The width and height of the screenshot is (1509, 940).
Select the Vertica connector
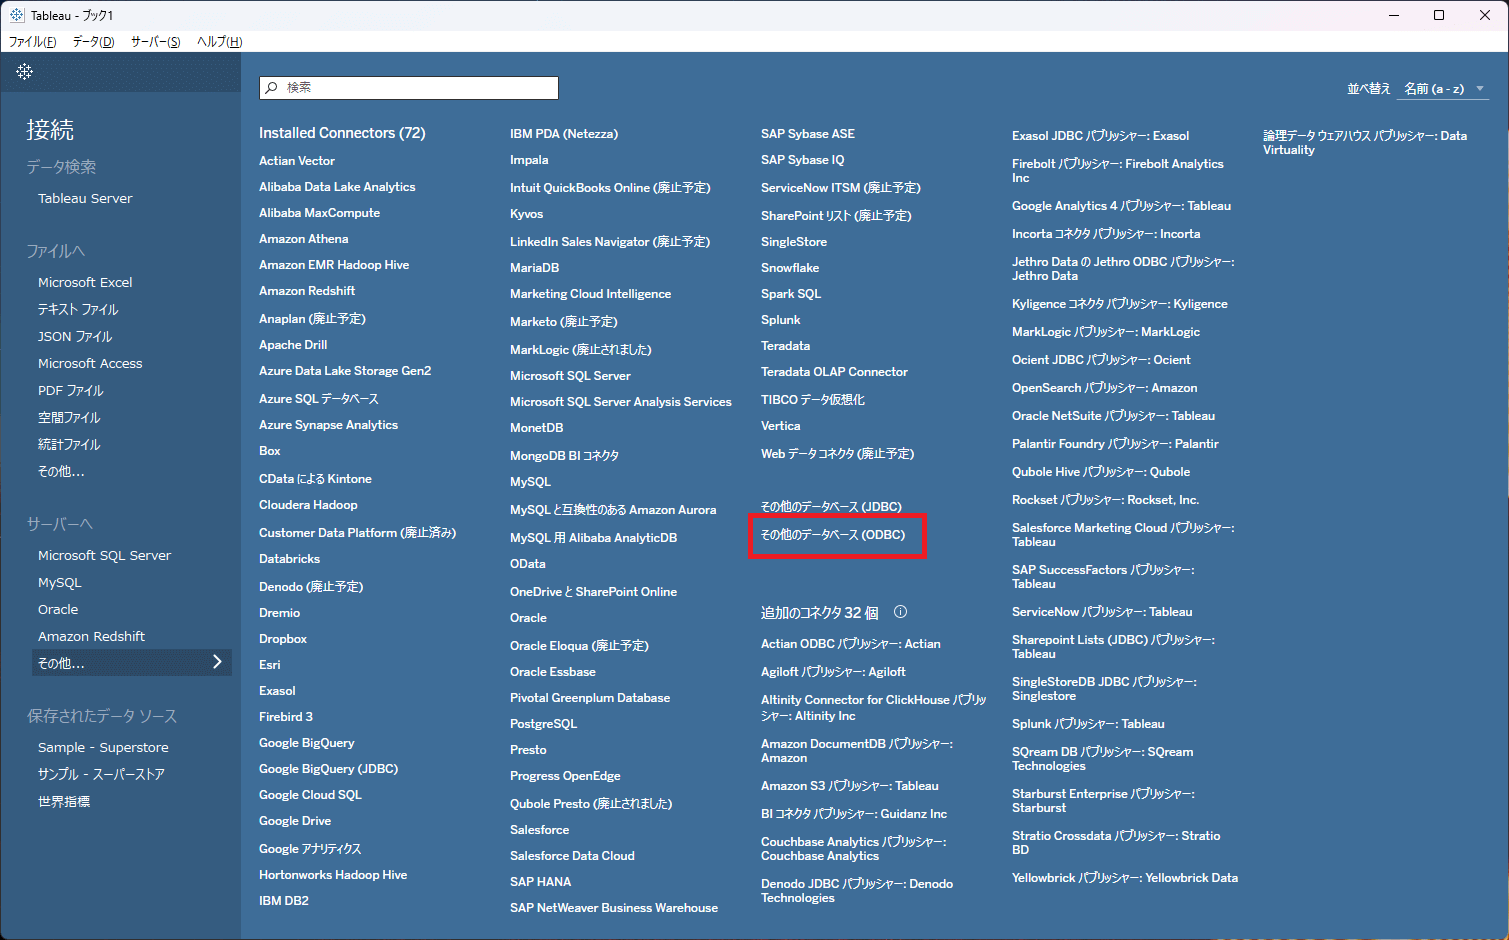[x=781, y=426]
